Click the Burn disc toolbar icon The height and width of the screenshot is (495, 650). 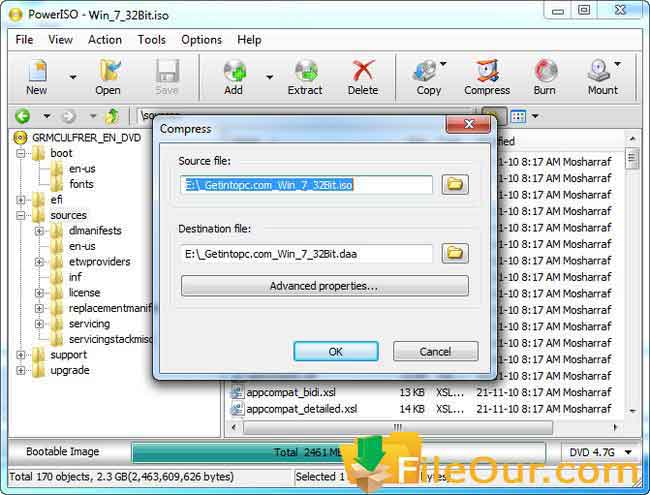(545, 77)
